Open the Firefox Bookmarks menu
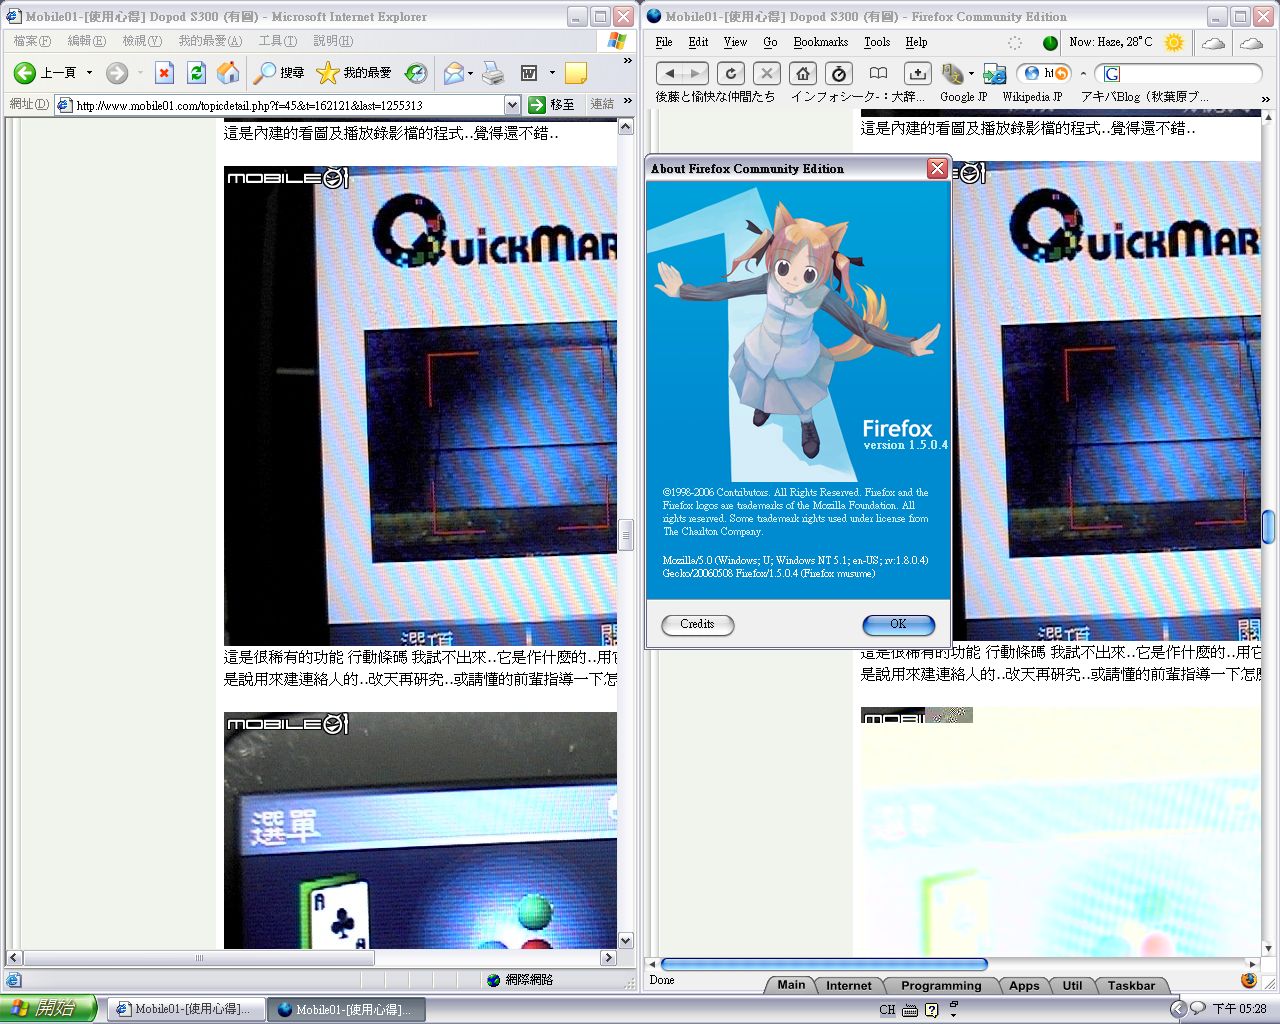The width and height of the screenshot is (1280, 1024). pos(820,42)
